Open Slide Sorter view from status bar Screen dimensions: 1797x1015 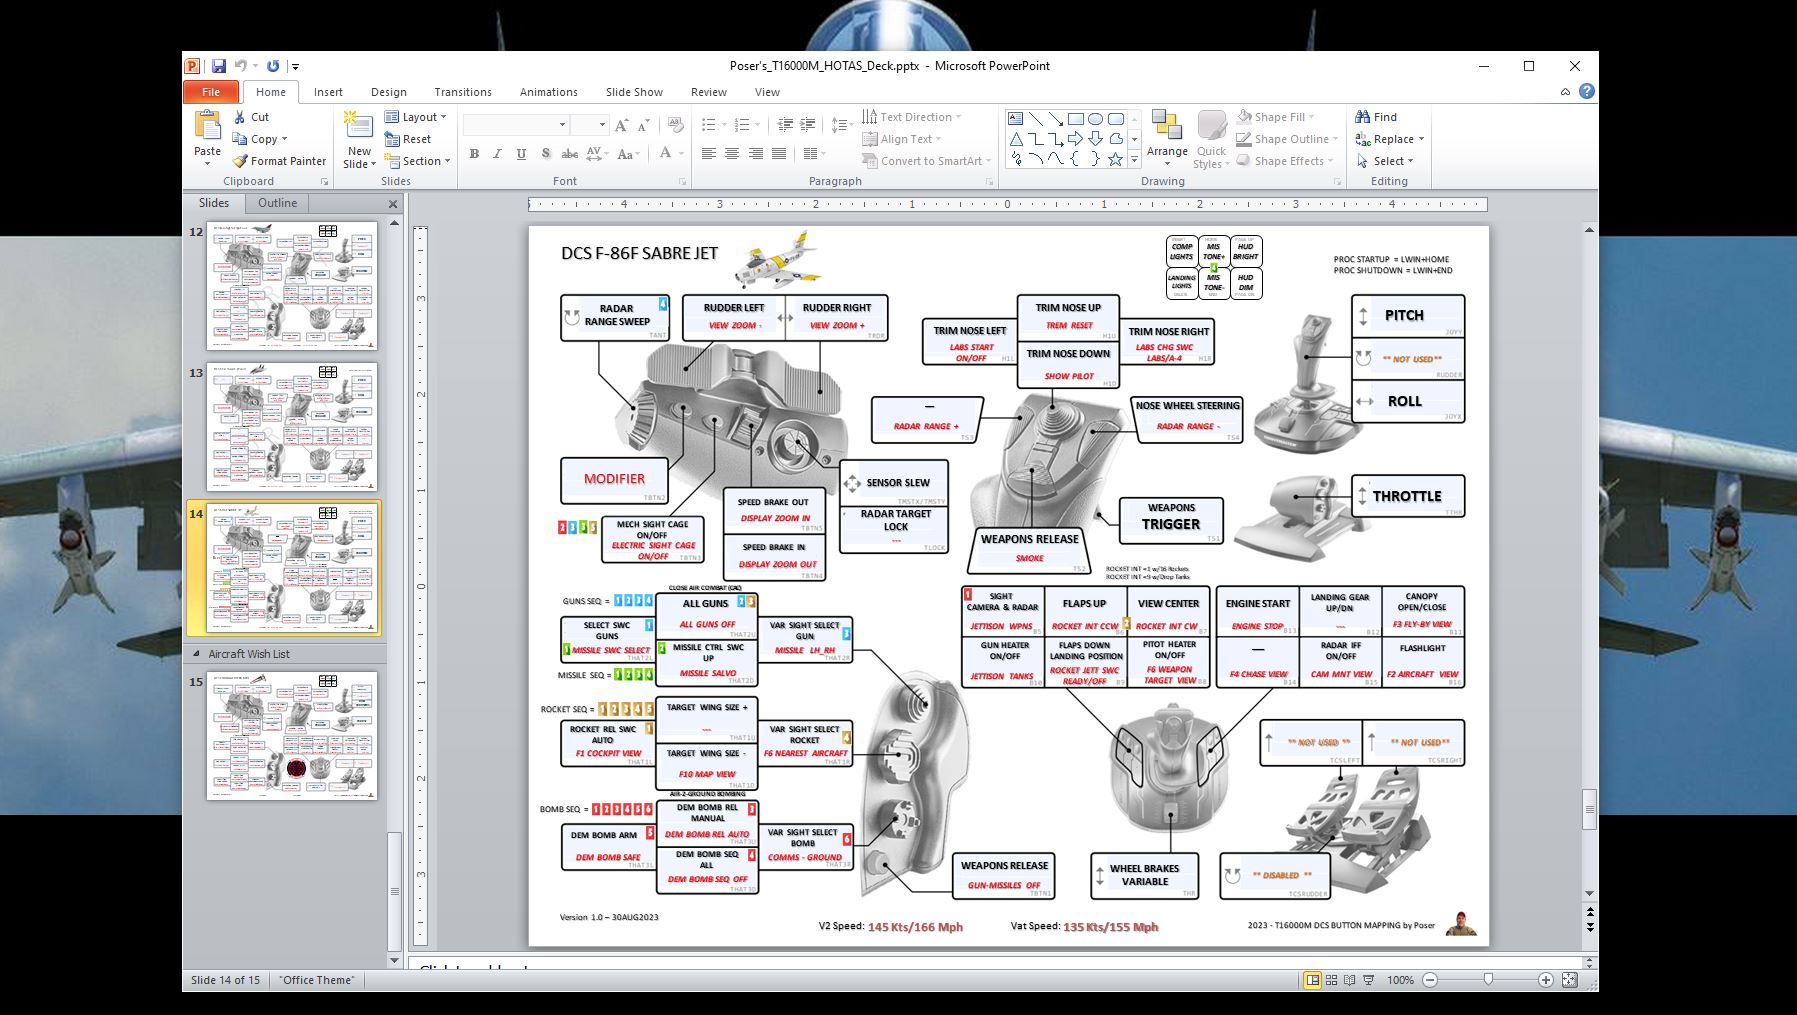[1331, 980]
